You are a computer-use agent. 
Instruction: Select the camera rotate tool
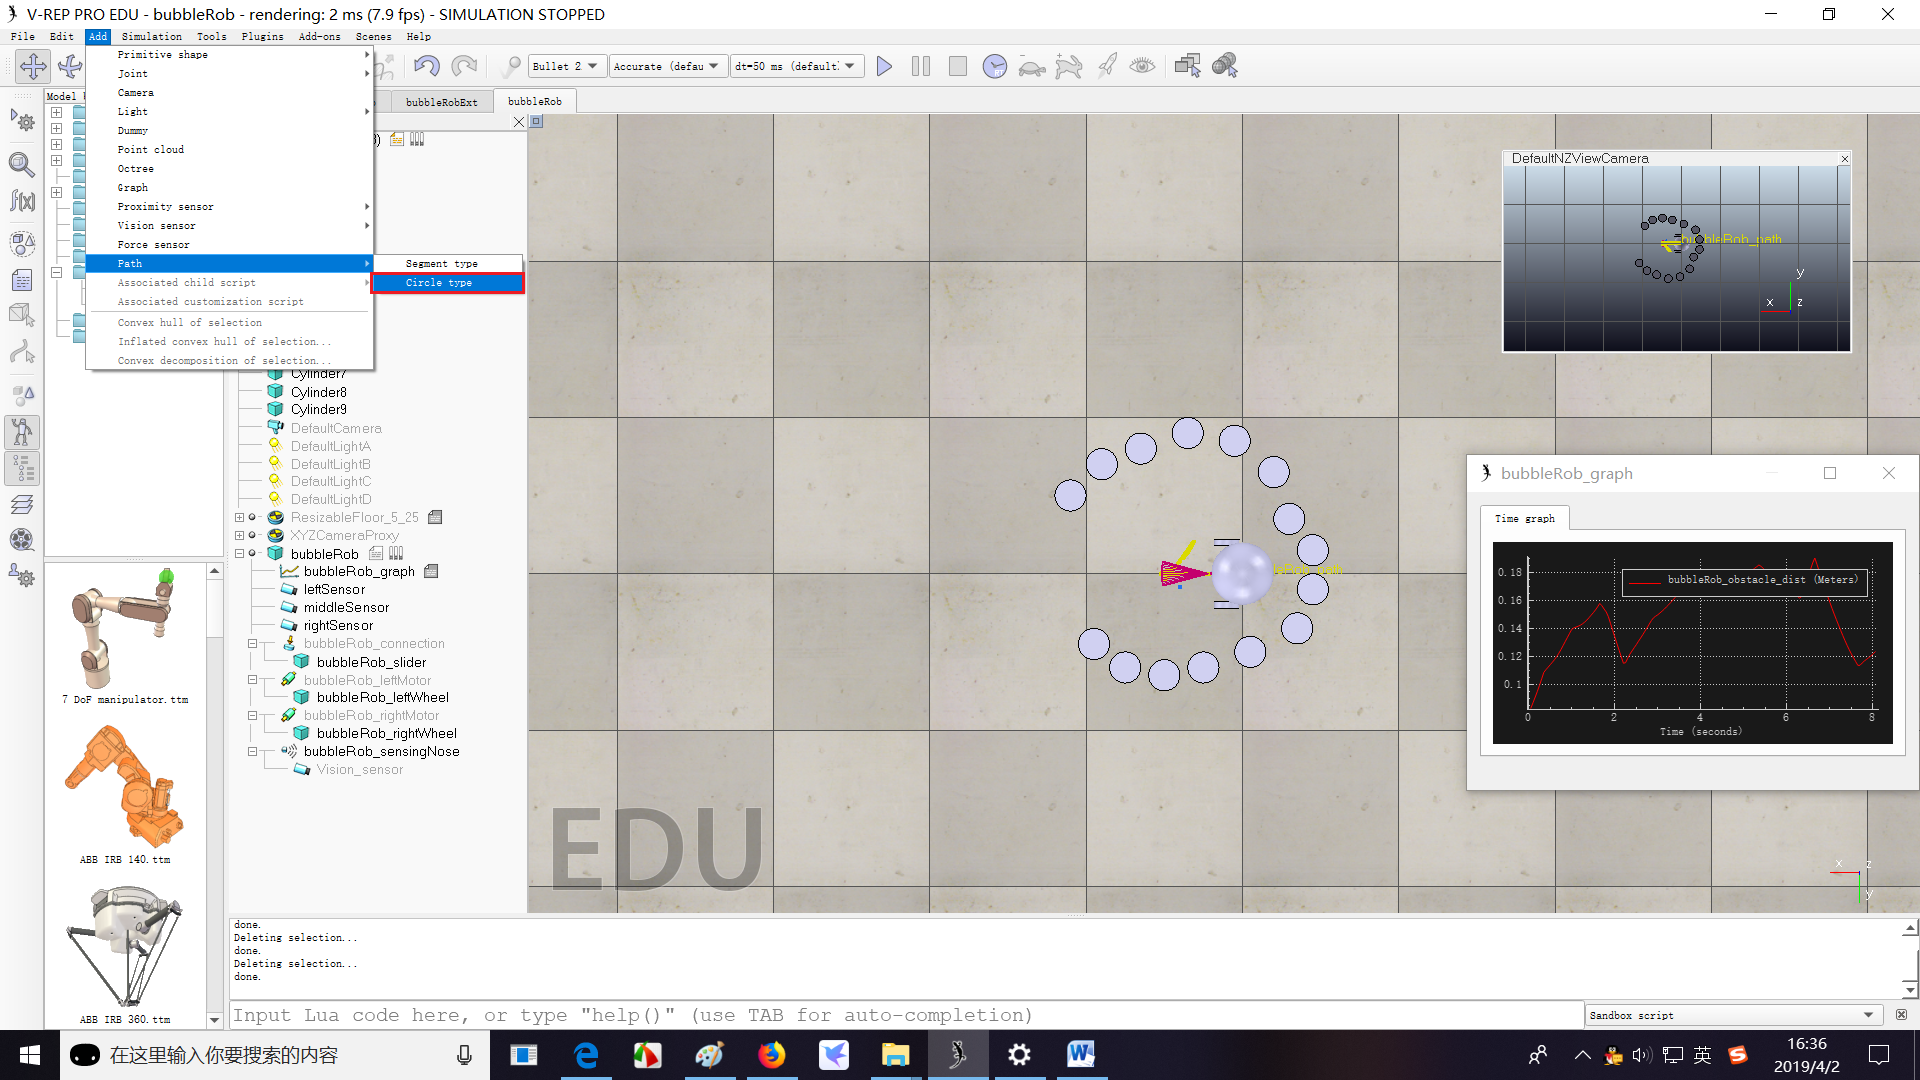pos(70,66)
